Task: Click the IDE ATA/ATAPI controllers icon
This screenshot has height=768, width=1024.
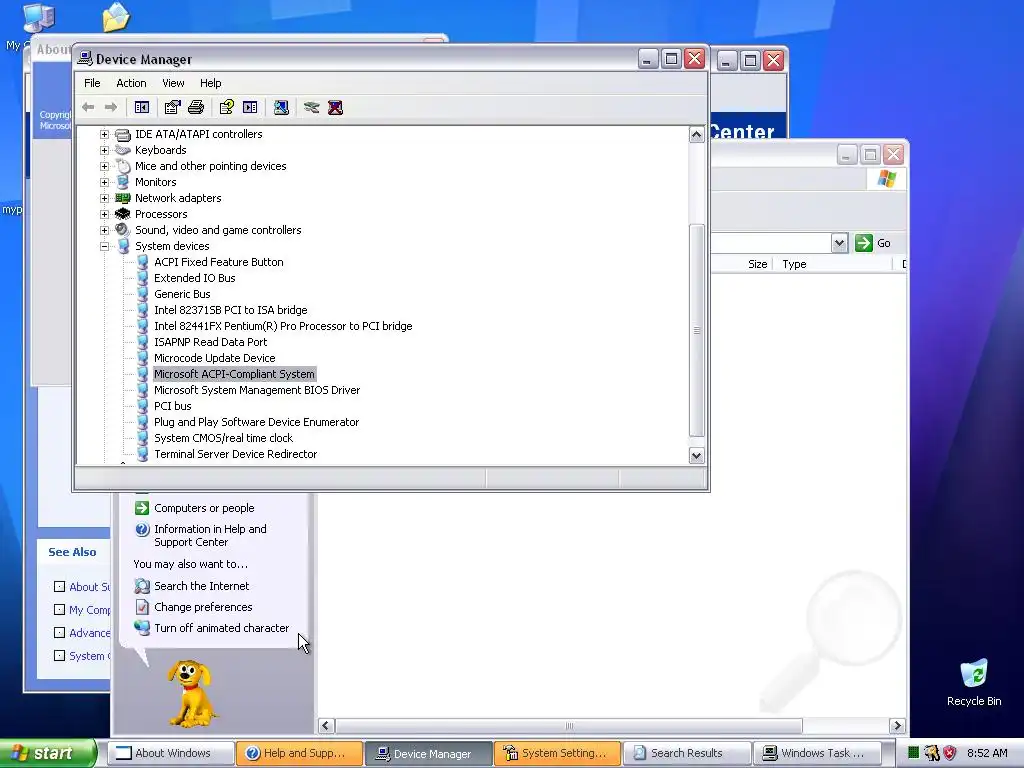Action: click(123, 134)
